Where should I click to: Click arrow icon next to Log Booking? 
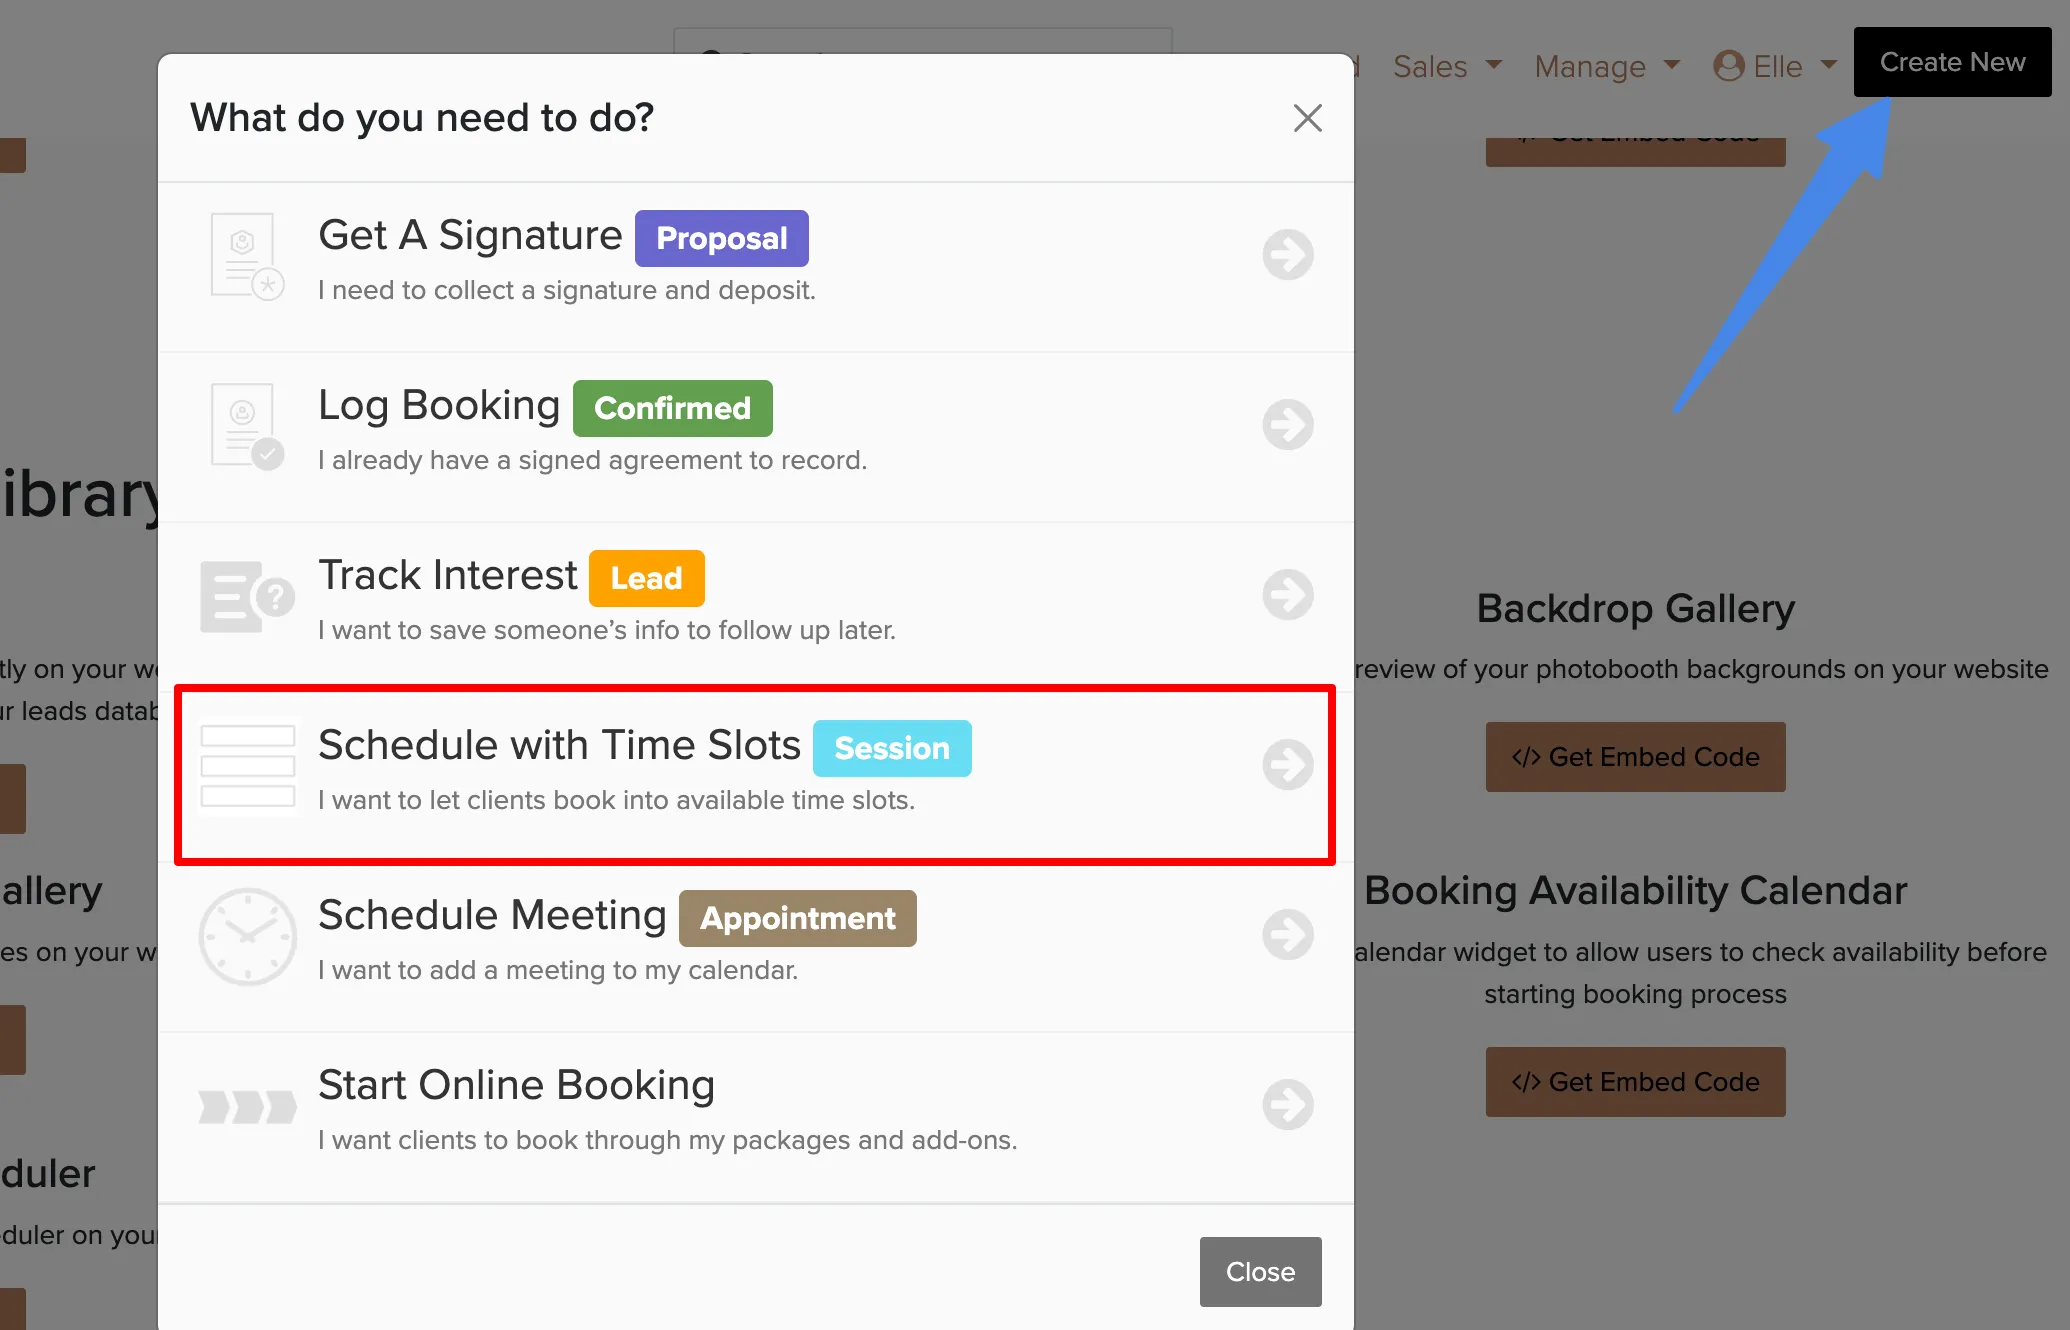tap(1288, 425)
